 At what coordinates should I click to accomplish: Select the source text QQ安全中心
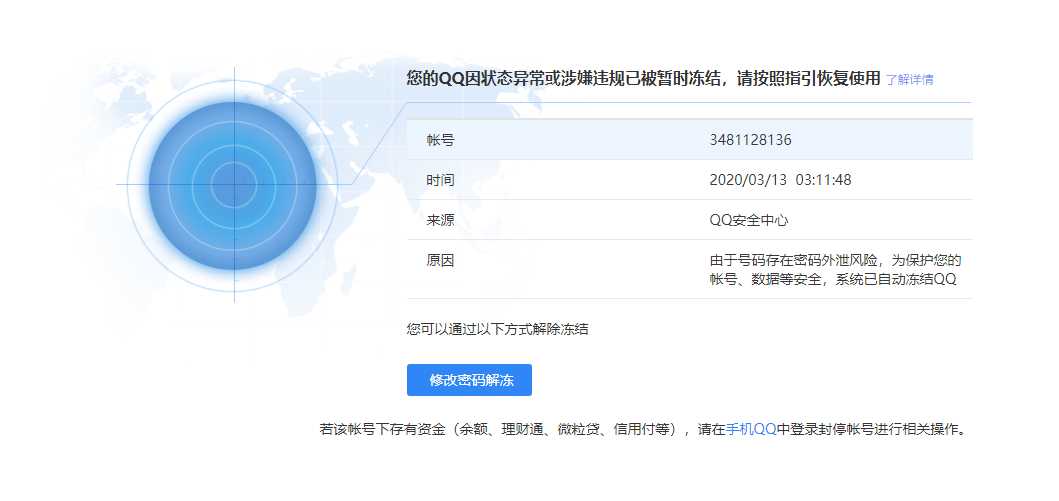tap(749, 220)
